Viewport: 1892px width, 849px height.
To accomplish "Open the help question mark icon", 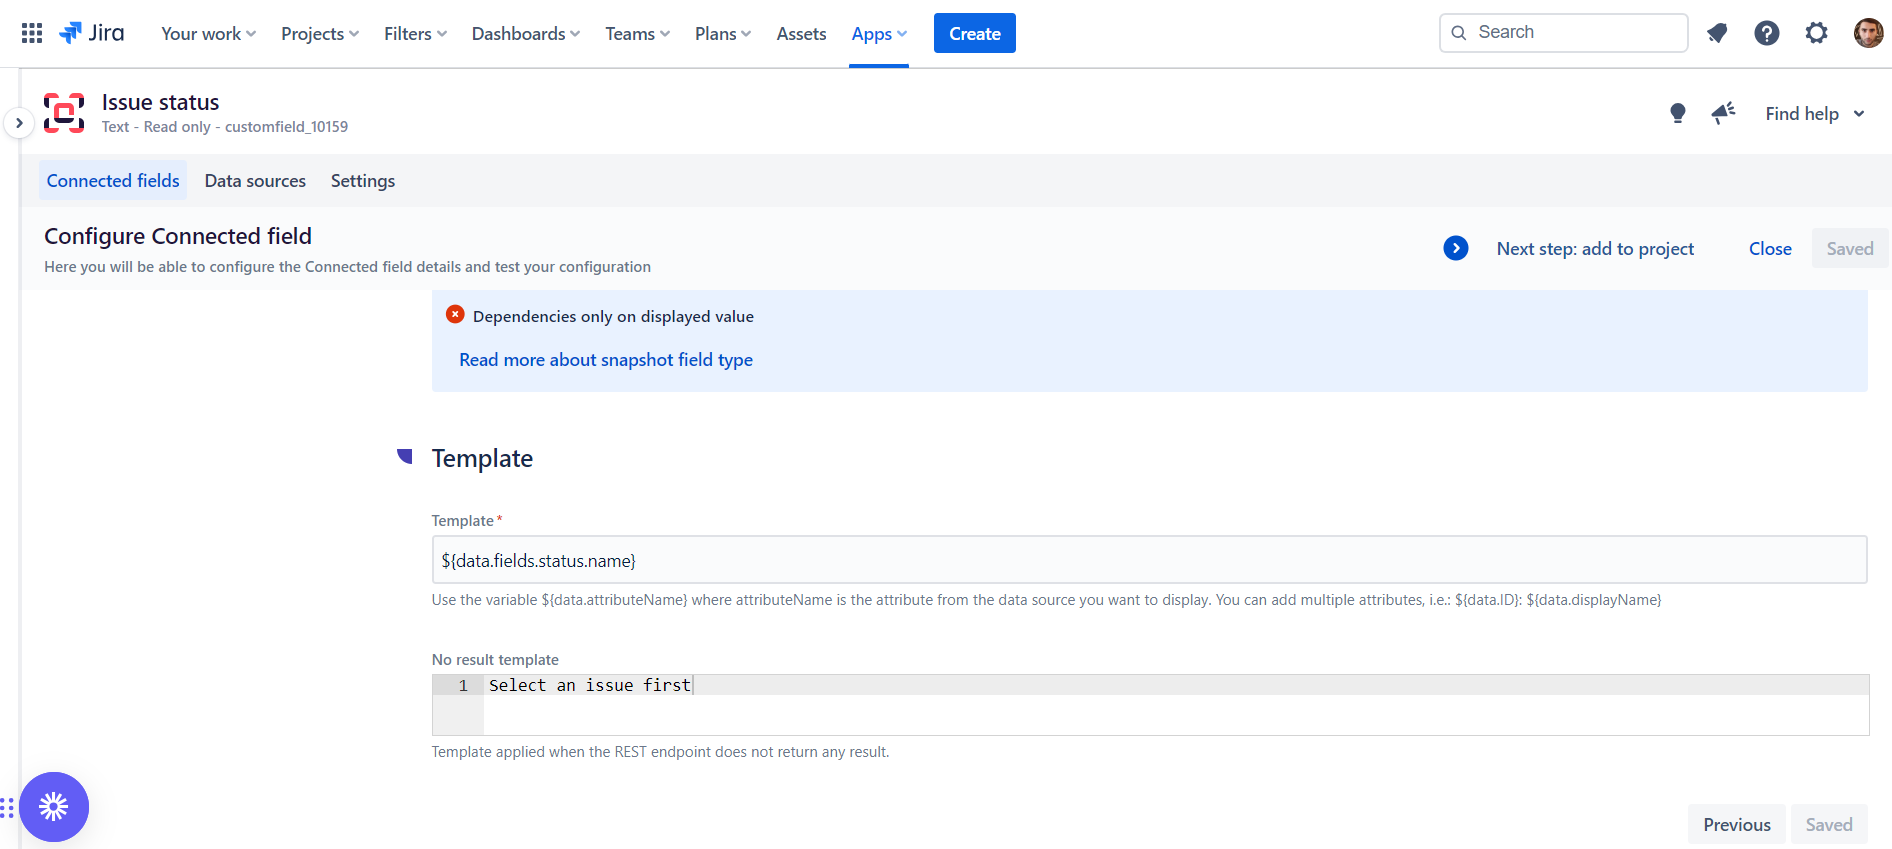I will 1767,33.
